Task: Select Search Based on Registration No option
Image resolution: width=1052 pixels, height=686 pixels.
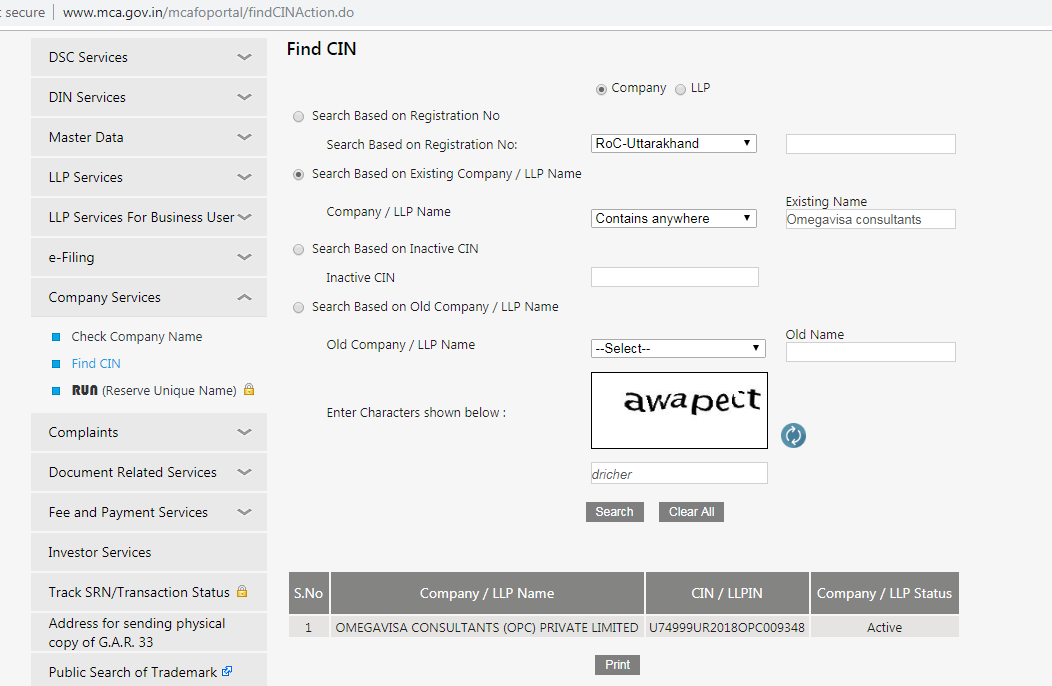Action: (299, 116)
